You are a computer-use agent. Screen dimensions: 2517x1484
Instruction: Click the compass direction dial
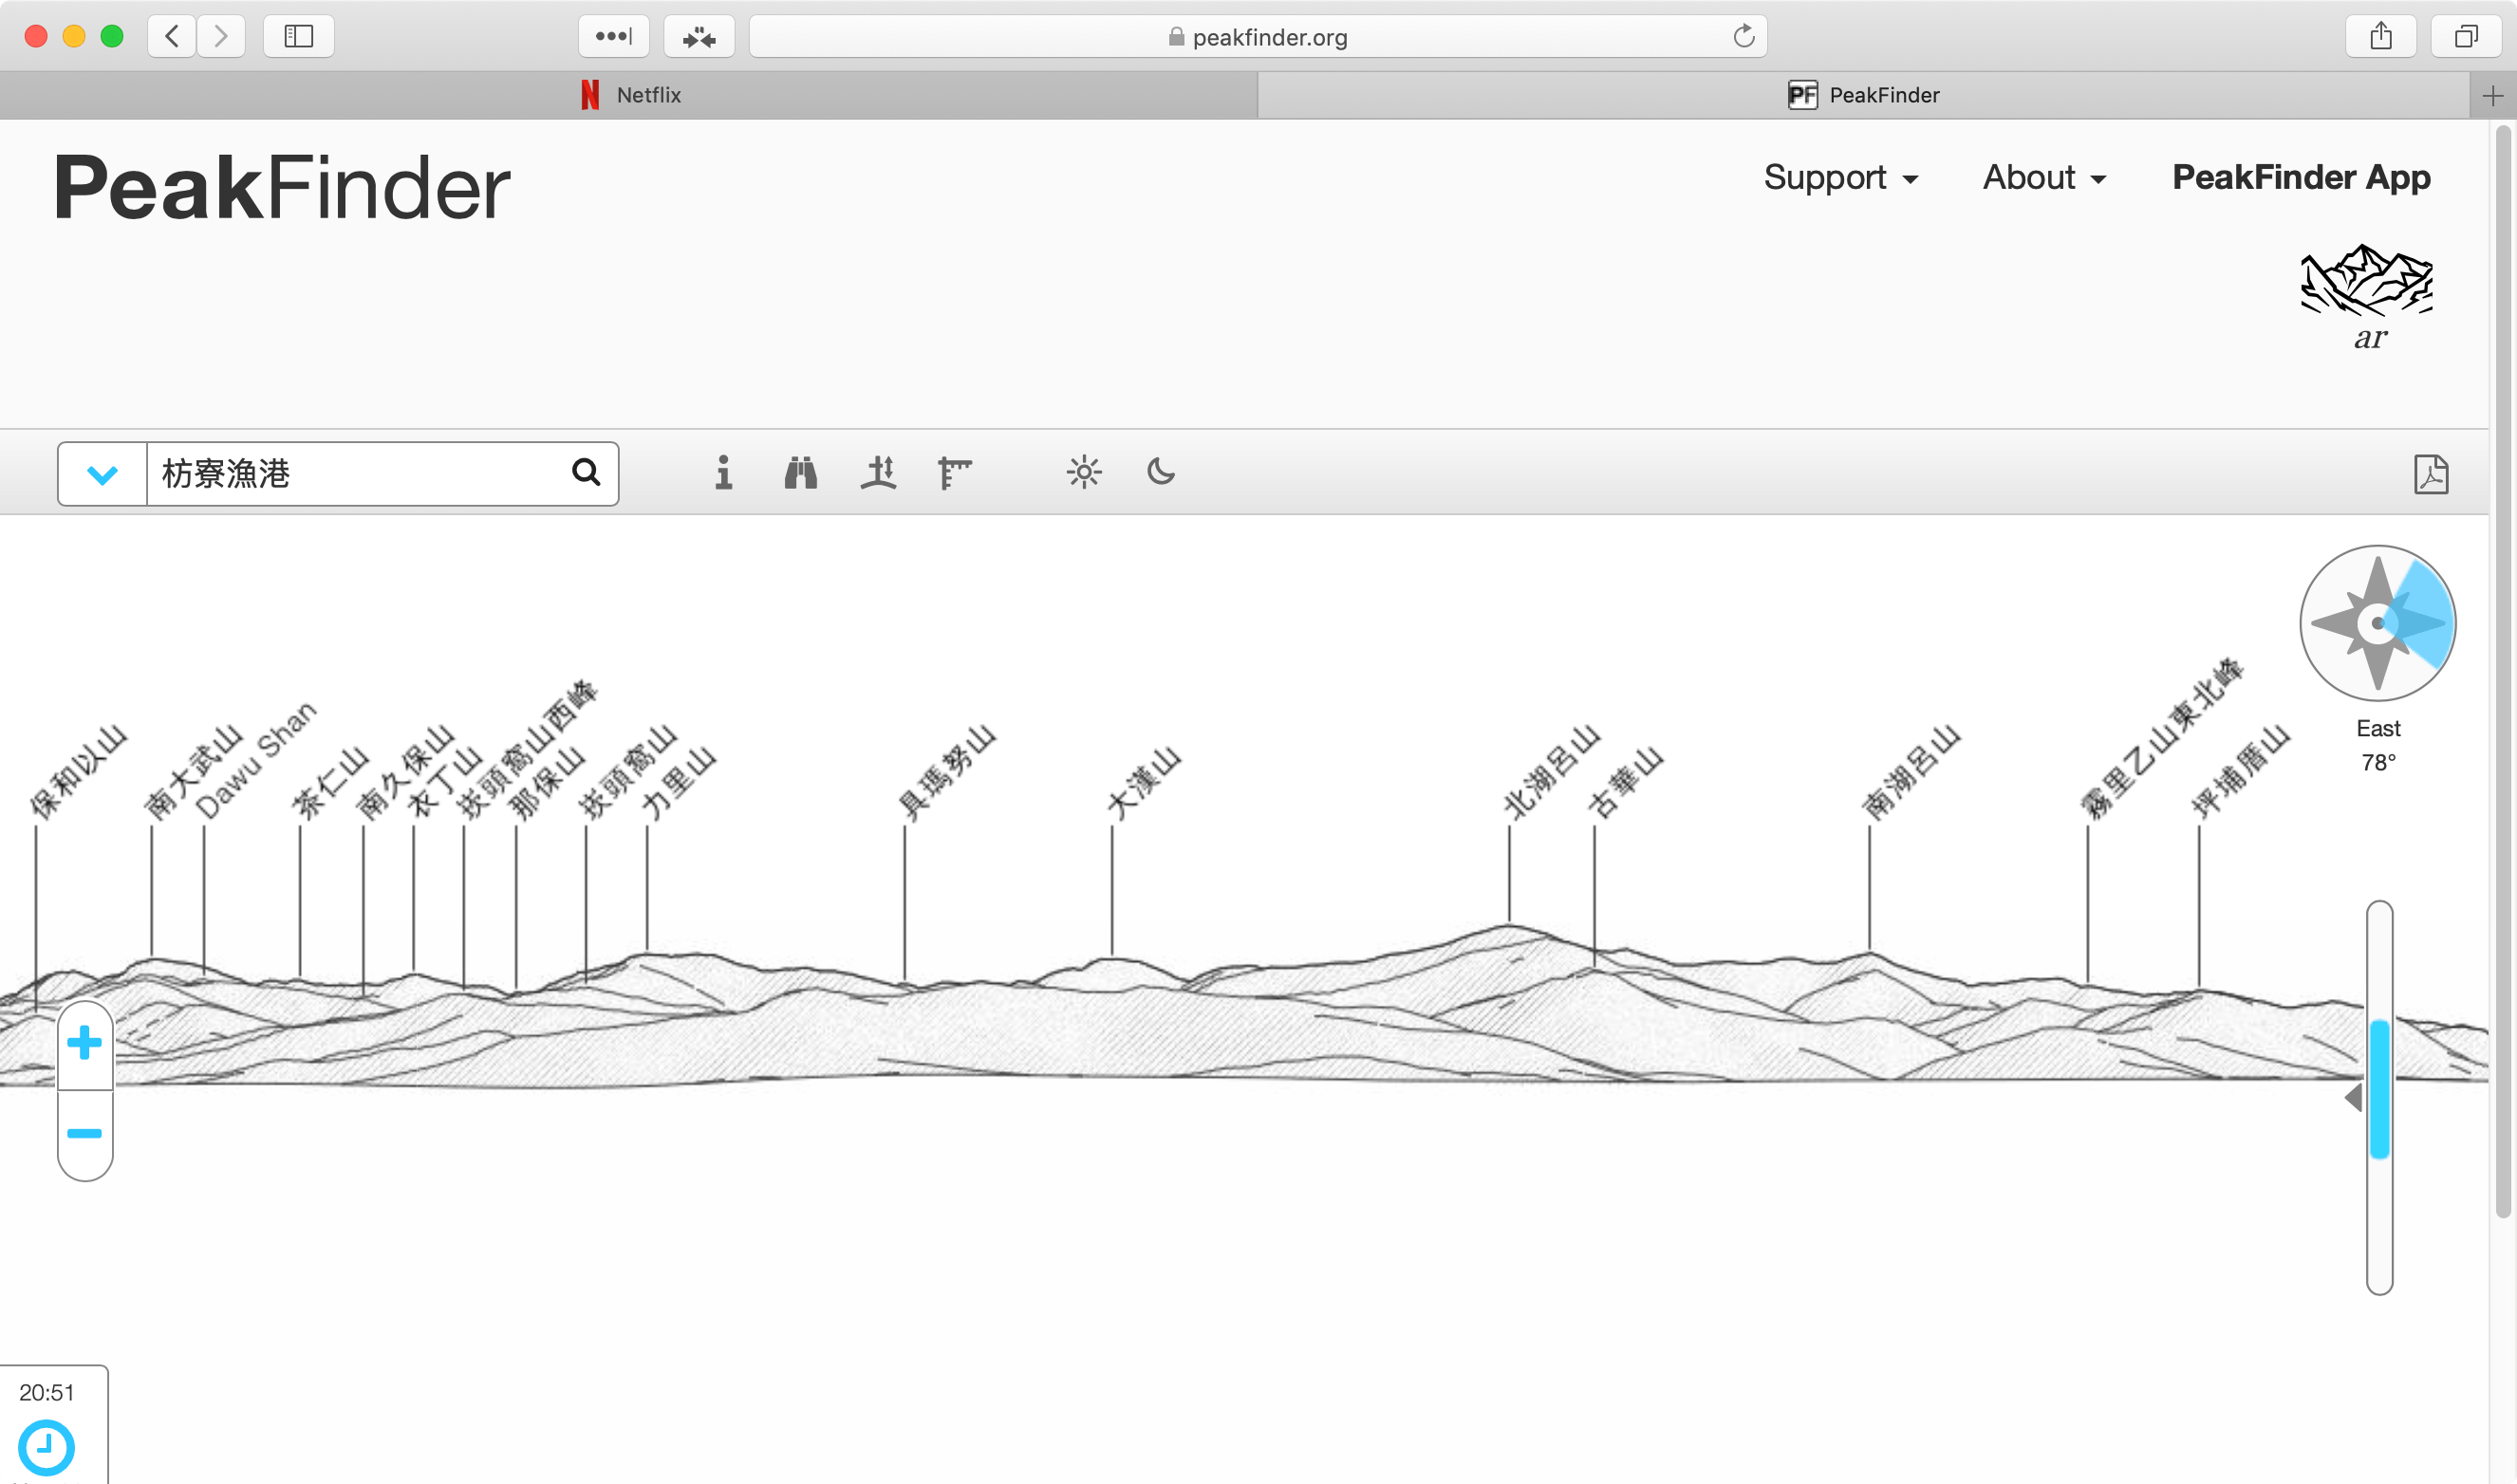[2377, 623]
